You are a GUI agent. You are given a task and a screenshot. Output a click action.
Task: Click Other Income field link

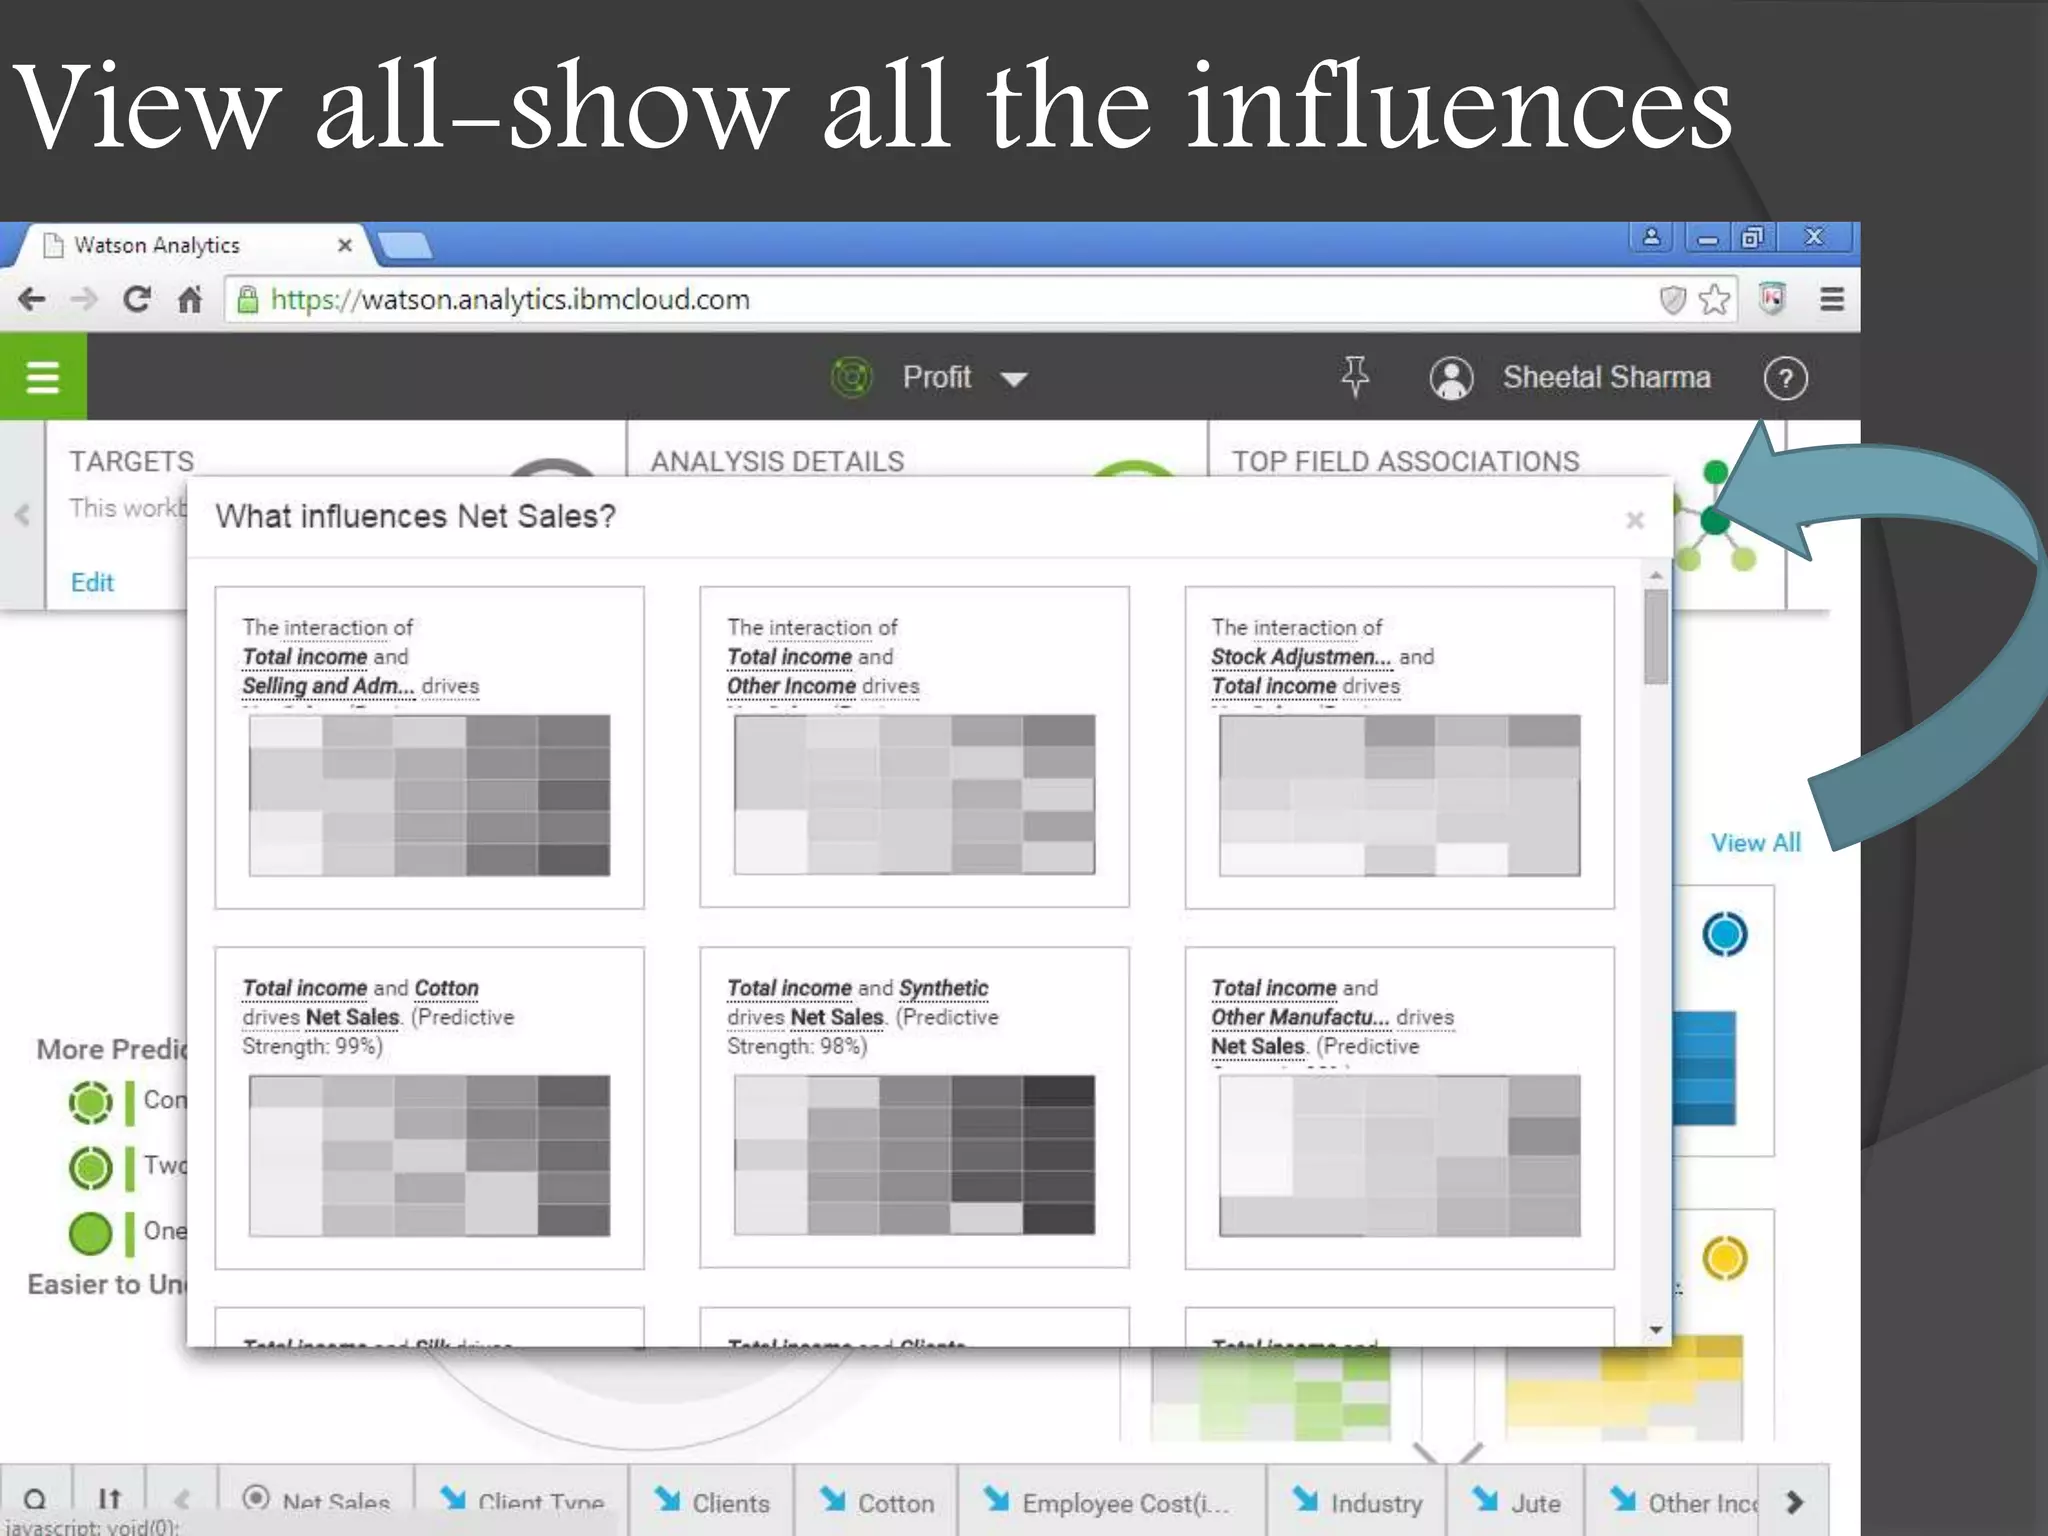[x=791, y=686]
